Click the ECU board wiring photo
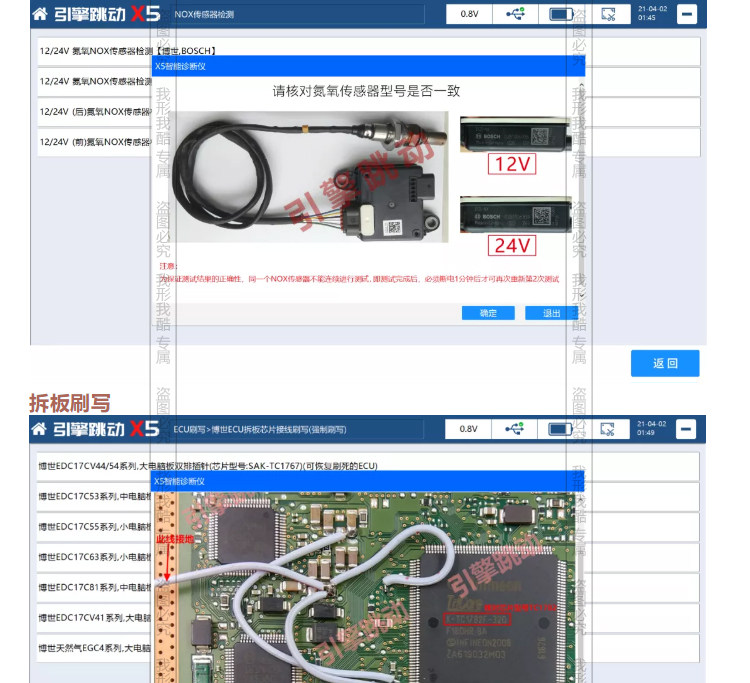The image size is (750, 683). click(x=364, y=587)
